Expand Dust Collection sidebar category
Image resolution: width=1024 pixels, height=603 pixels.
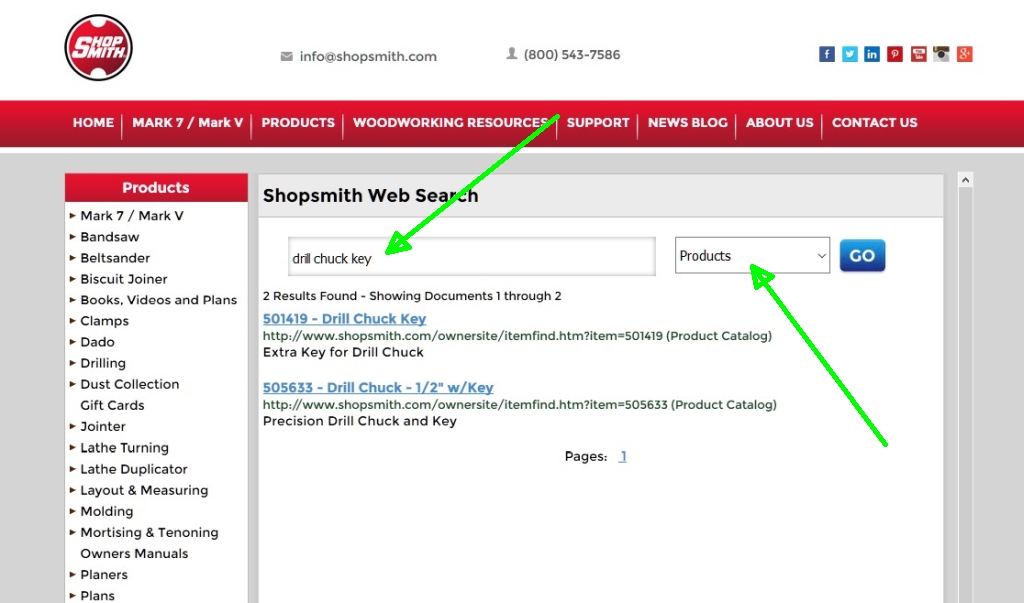click(129, 384)
